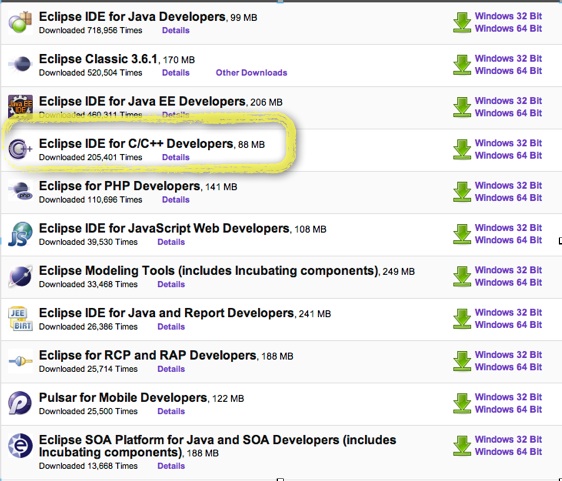The width and height of the screenshot is (562, 481).
Task: Open Details for Eclipse IDE for C/C++ Developers
Action: (176, 157)
